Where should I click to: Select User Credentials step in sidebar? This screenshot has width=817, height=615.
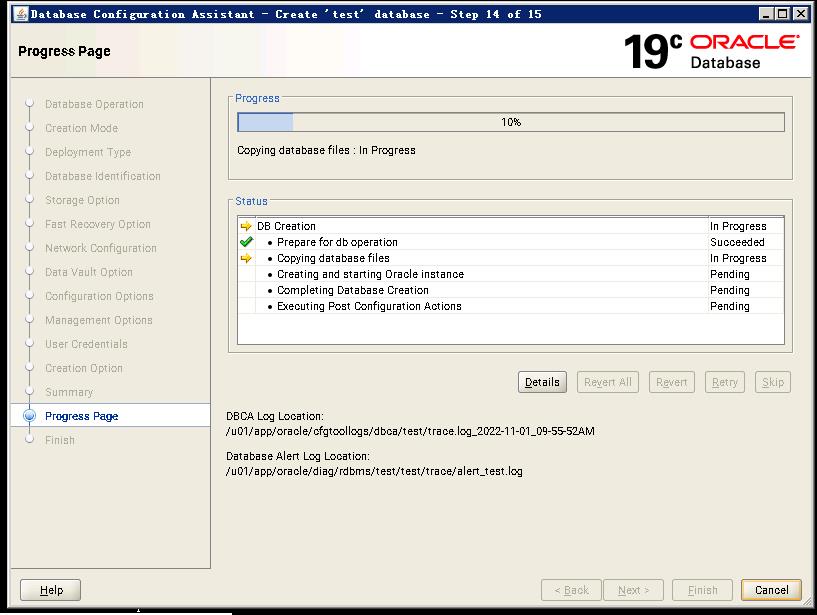click(86, 344)
